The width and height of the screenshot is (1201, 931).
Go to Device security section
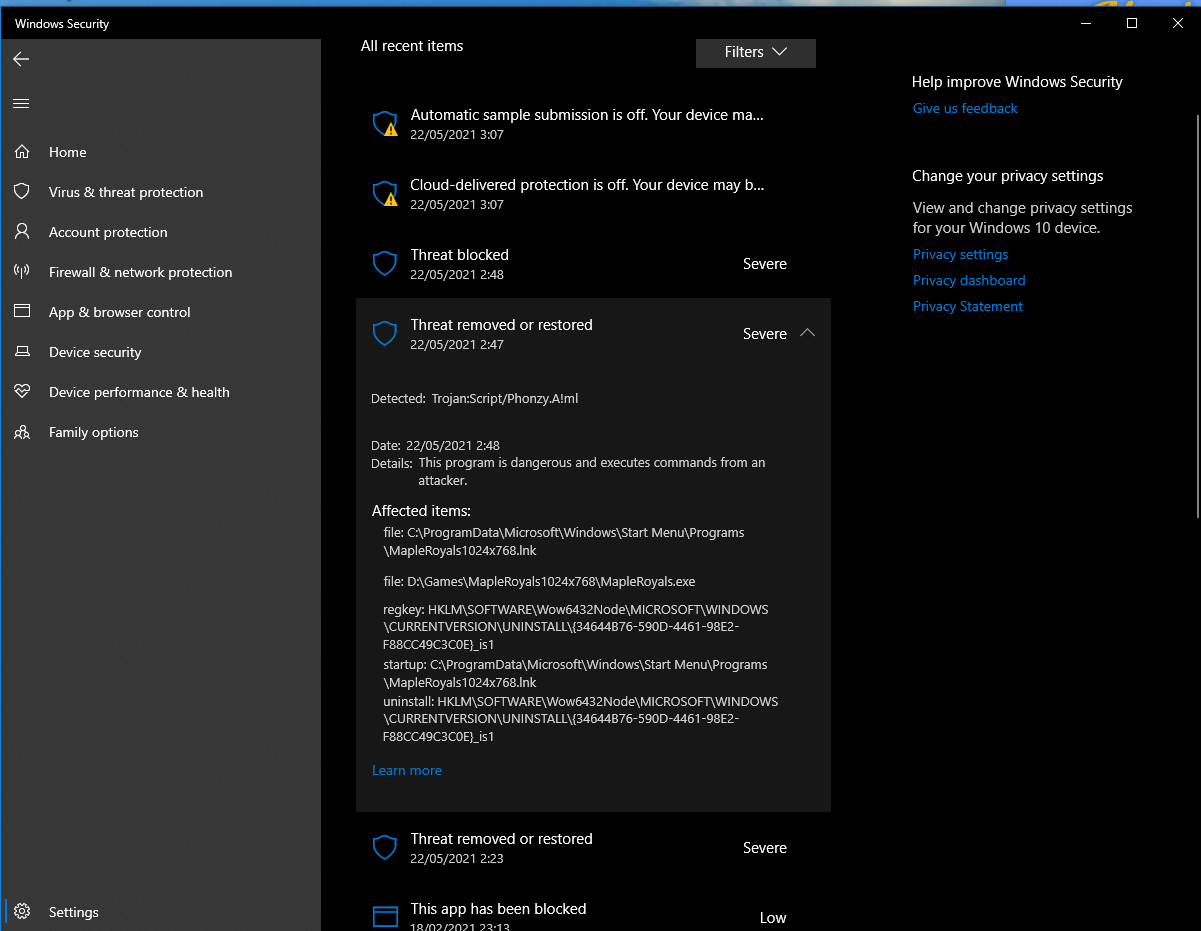(x=95, y=352)
